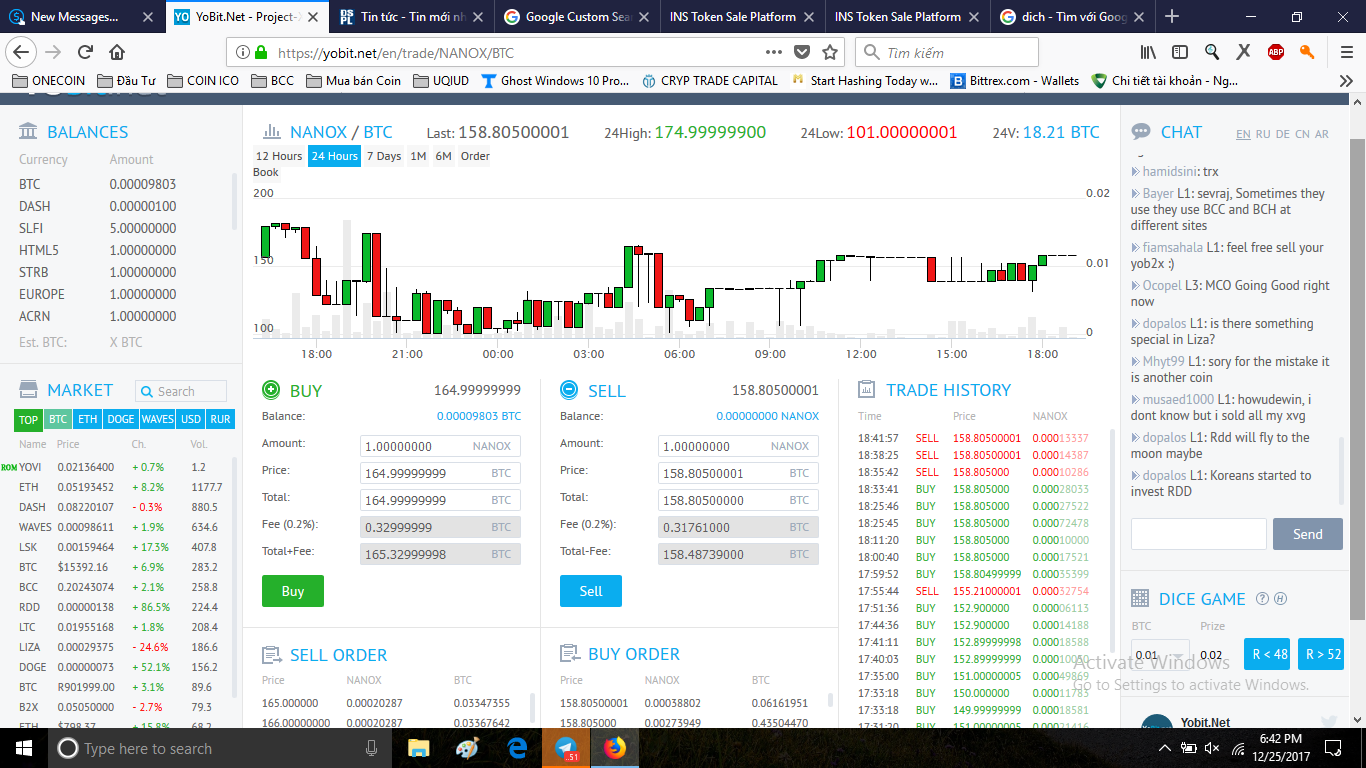This screenshot has height=768, width=1366.
Task: Click the CHAT speech bubble icon
Action: pos(1141,132)
